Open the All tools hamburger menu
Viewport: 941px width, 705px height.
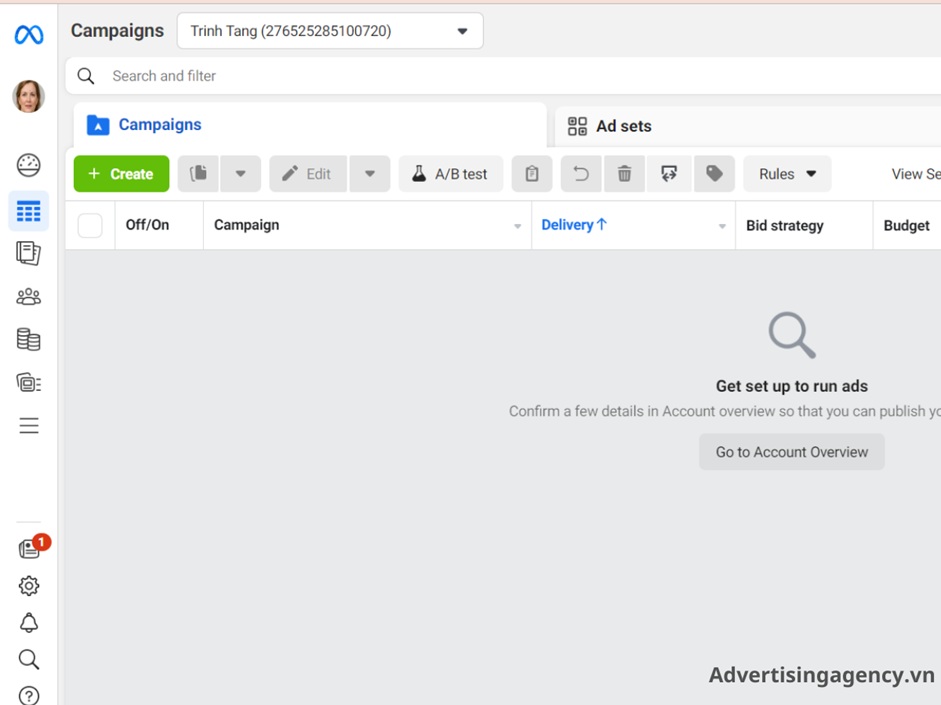click(x=28, y=425)
